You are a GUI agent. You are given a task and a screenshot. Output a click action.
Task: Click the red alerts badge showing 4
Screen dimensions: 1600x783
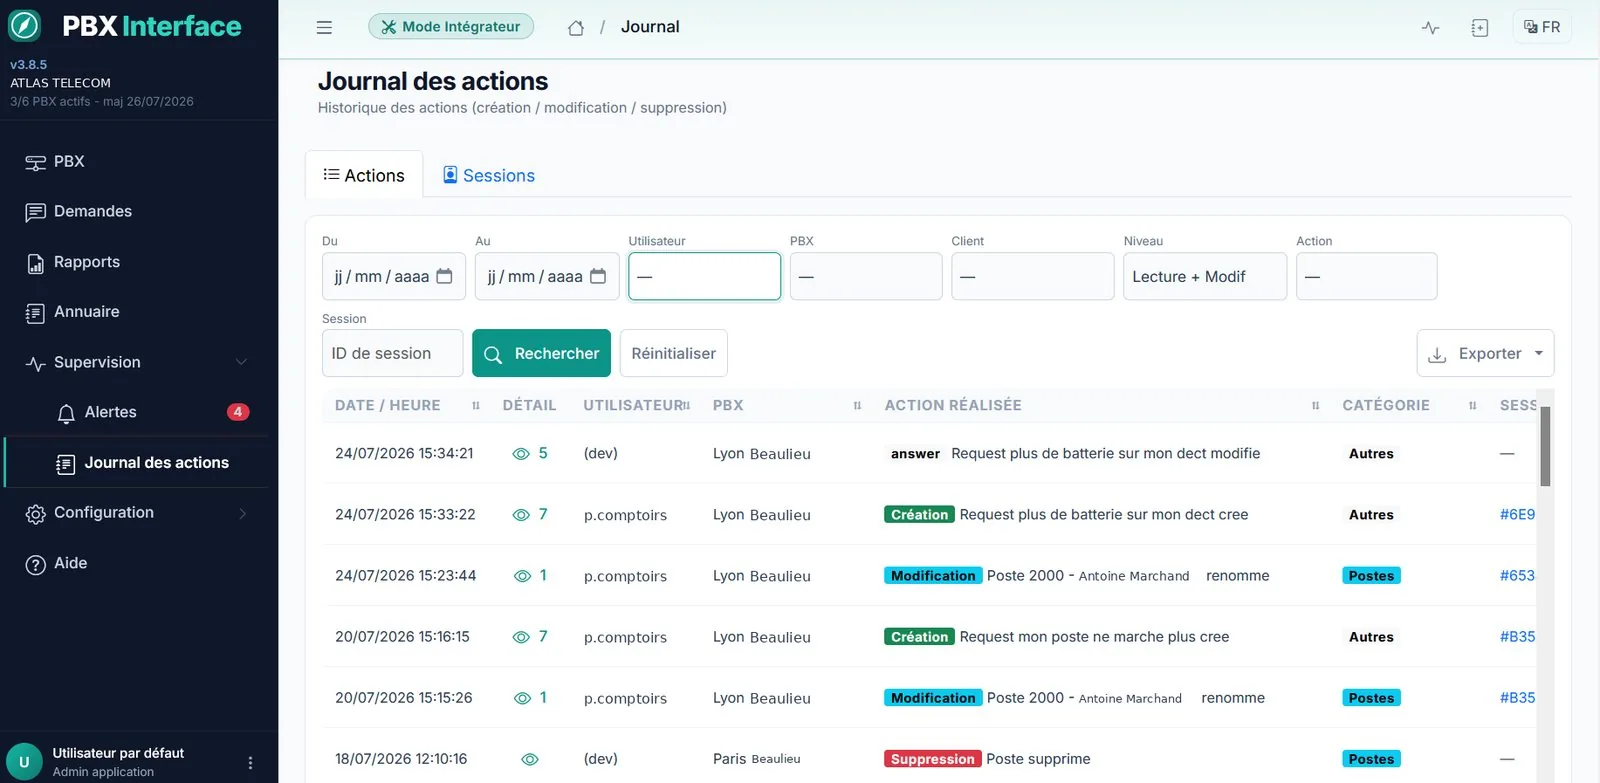point(238,412)
